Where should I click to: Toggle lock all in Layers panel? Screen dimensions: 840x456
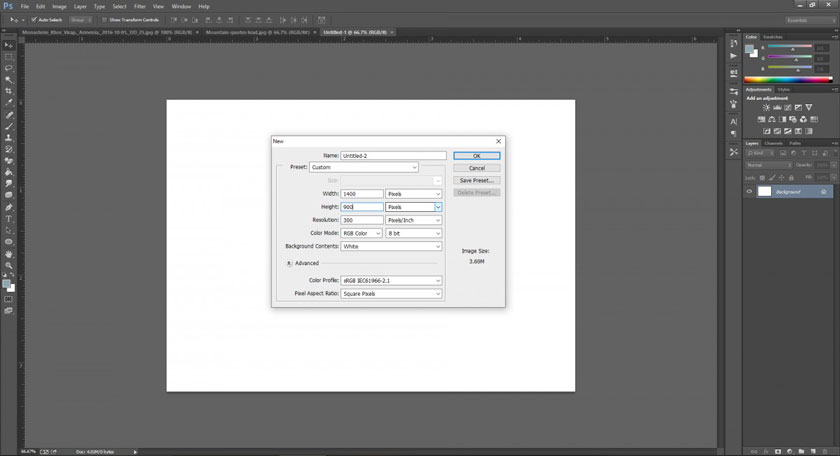791,178
